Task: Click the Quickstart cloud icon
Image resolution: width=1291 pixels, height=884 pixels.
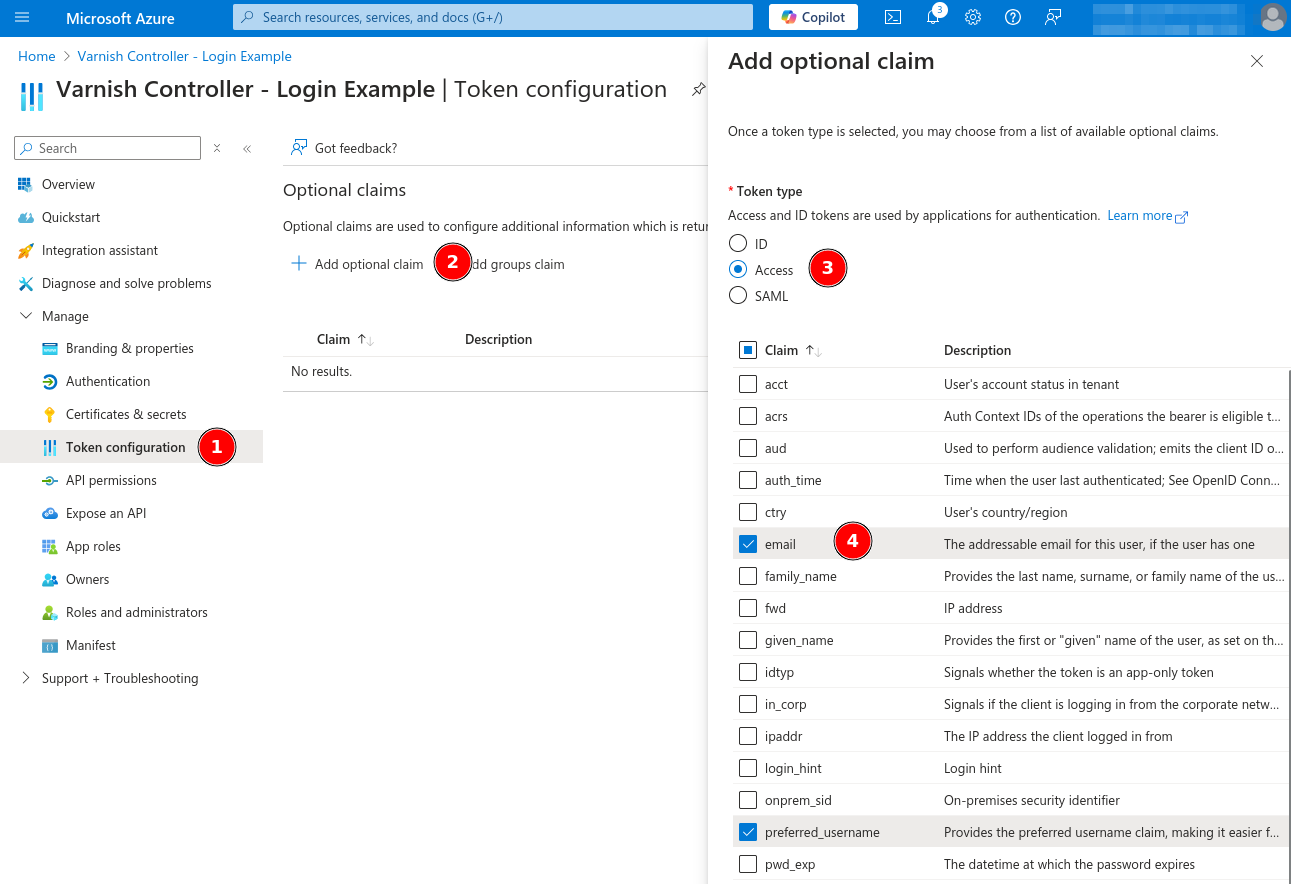Action: (x=25, y=217)
